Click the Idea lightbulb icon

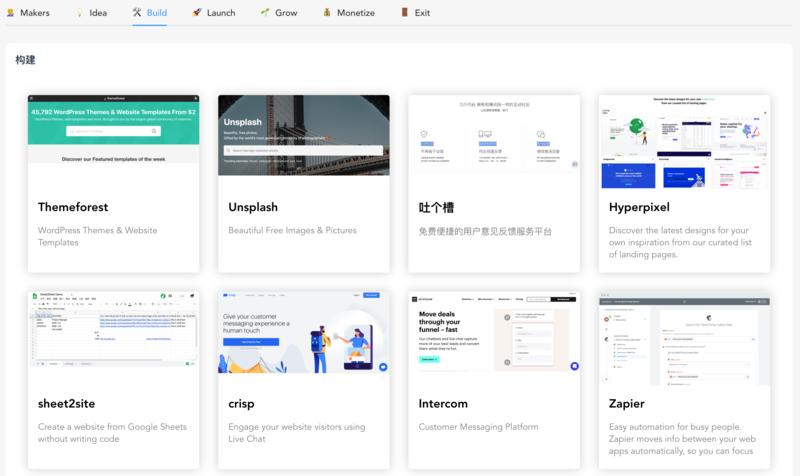coord(79,13)
